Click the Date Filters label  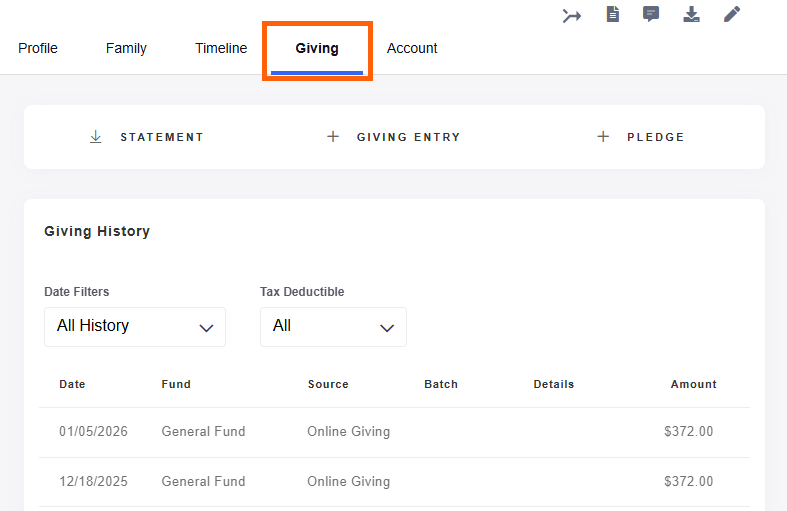pyautogui.click(x=77, y=292)
